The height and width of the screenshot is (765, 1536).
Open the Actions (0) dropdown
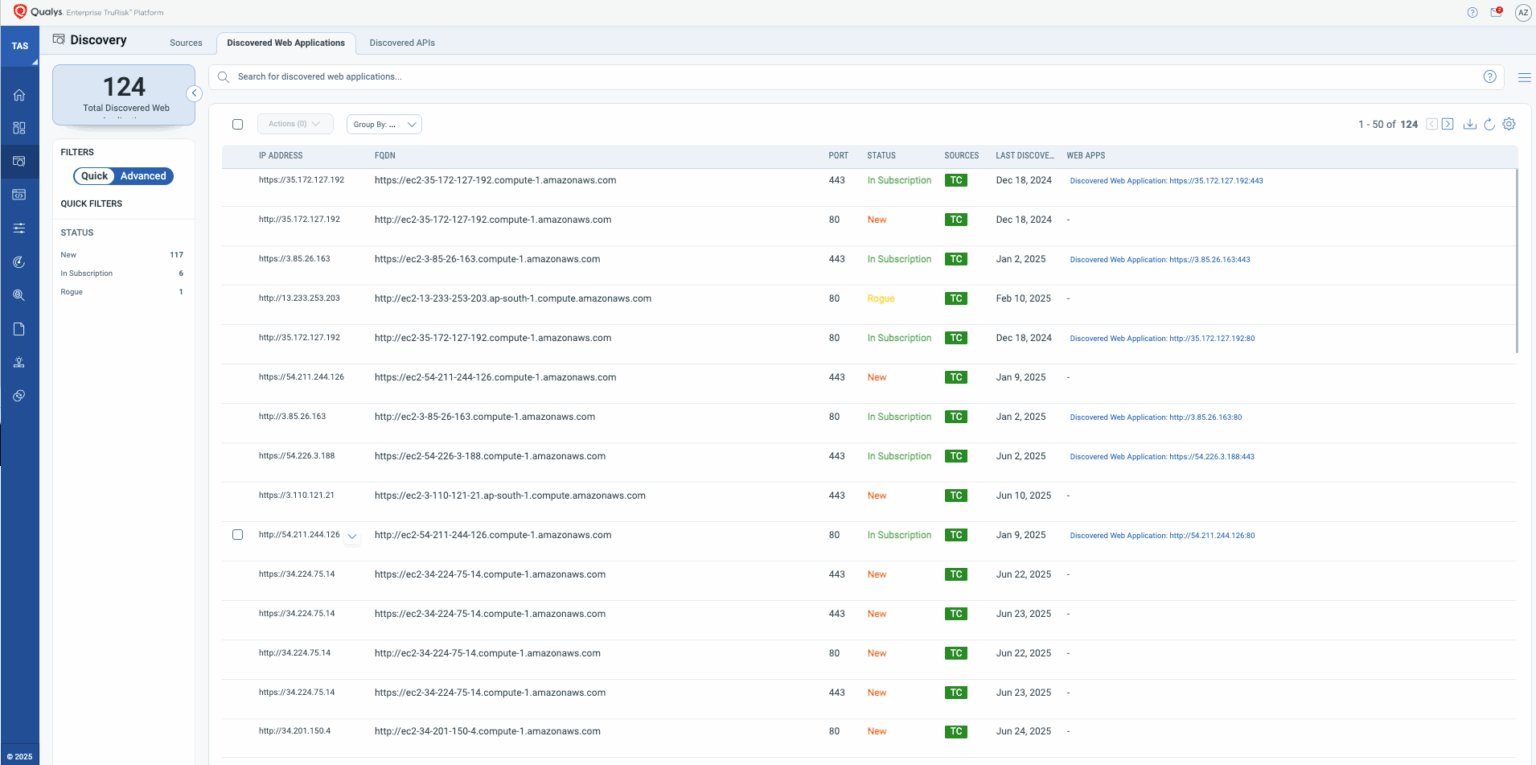(x=295, y=124)
